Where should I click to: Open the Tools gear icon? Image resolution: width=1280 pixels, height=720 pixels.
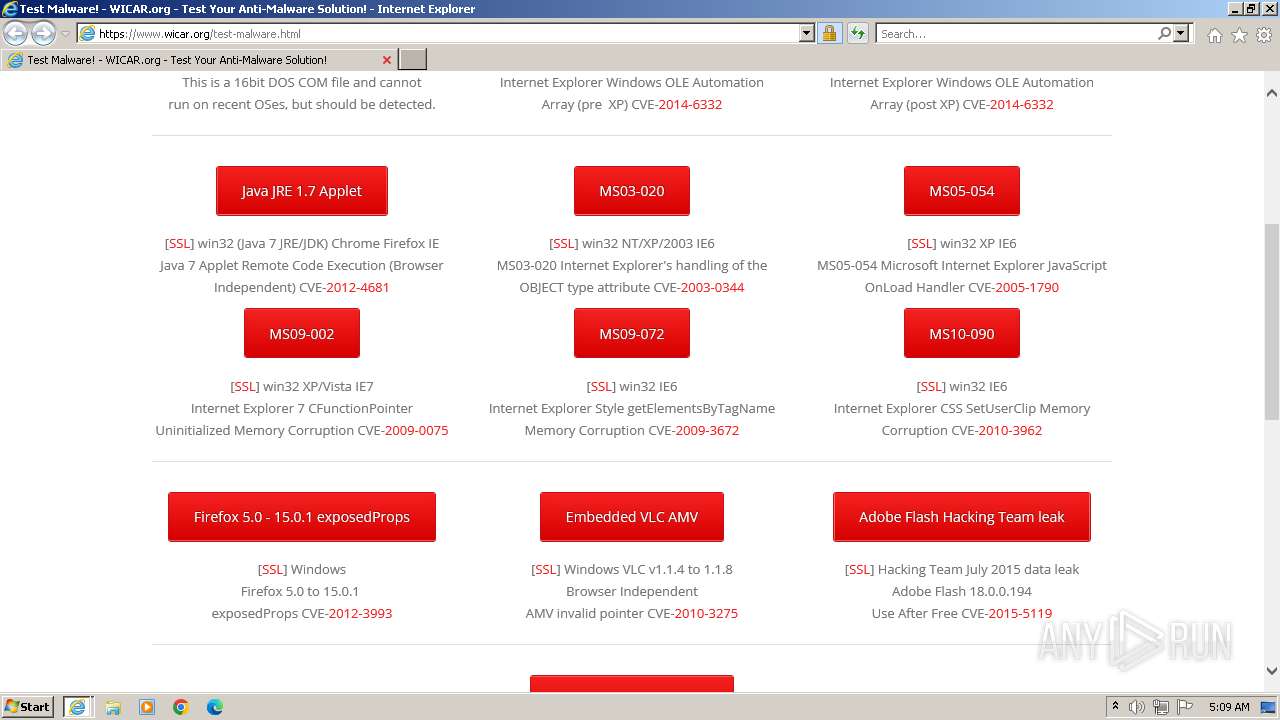[1263, 35]
